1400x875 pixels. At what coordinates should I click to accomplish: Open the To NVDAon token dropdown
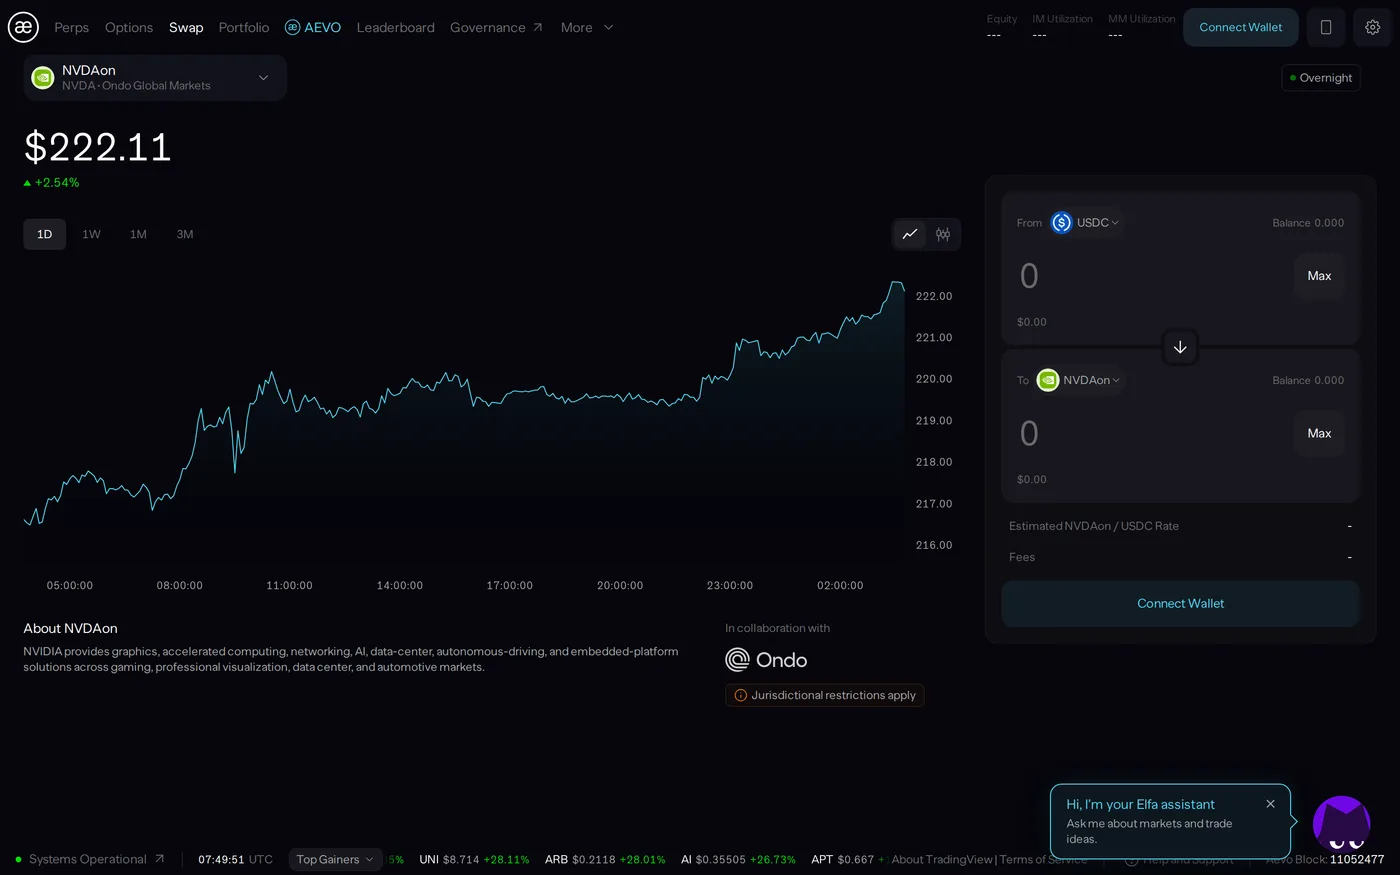(x=1079, y=380)
